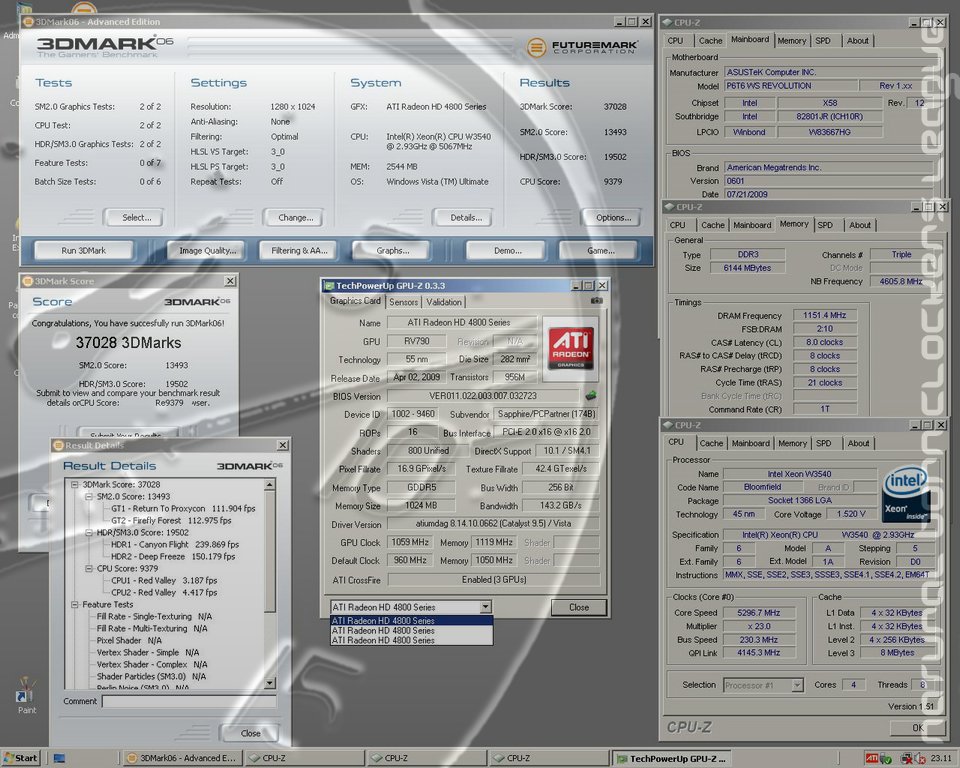Select the last ATI Radeon HD 4800 list entry

click(x=411, y=640)
